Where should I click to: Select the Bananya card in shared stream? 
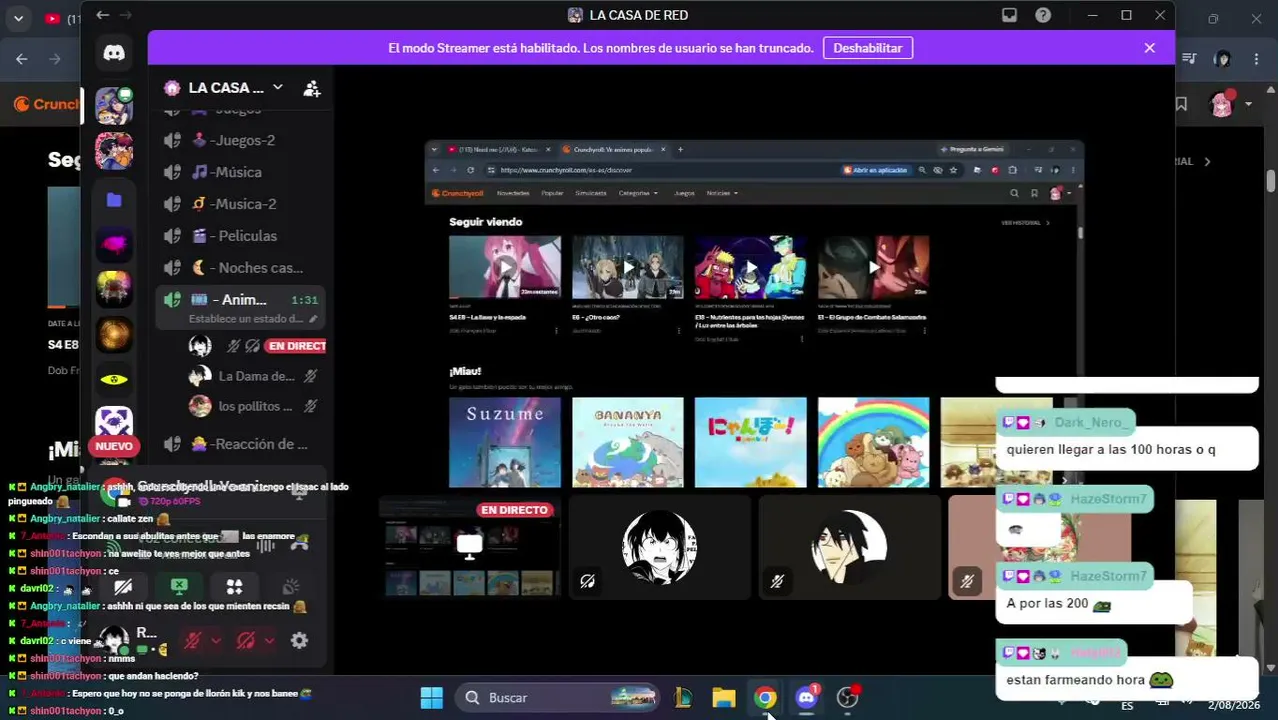[x=628, y=442]
